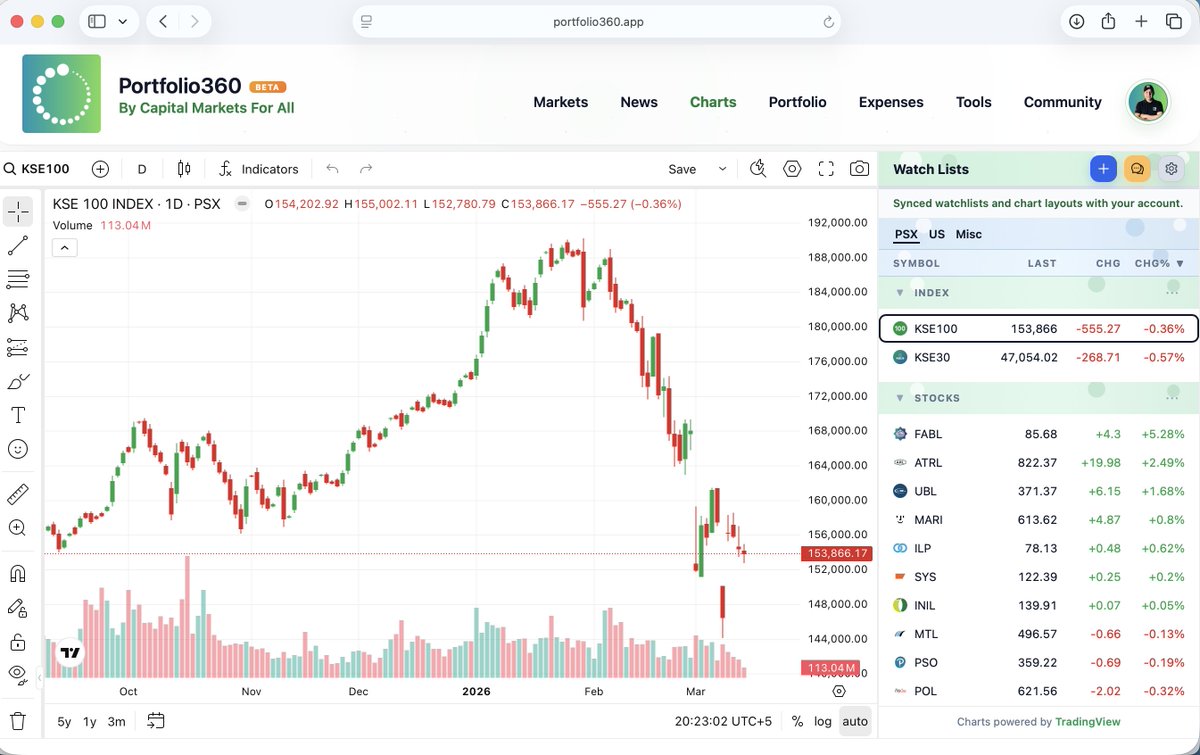Open the forecasting and measurement tools
This screenshot has height=755, width=1200.
click(18, 347)
